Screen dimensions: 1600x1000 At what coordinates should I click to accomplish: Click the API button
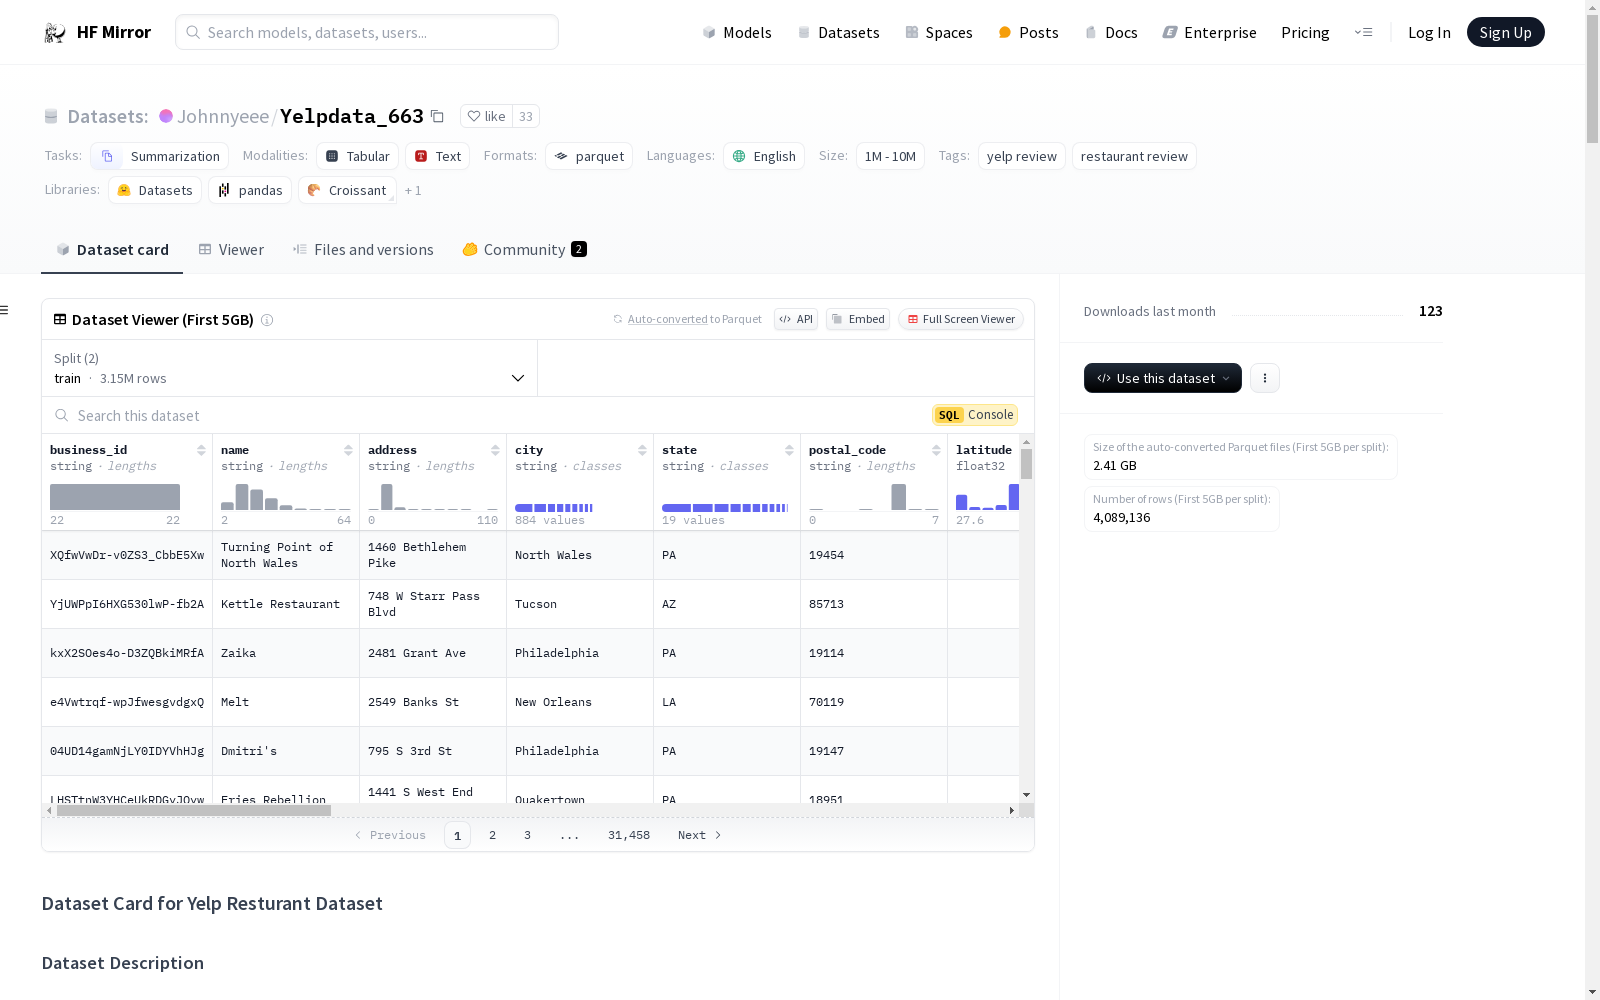796,319
